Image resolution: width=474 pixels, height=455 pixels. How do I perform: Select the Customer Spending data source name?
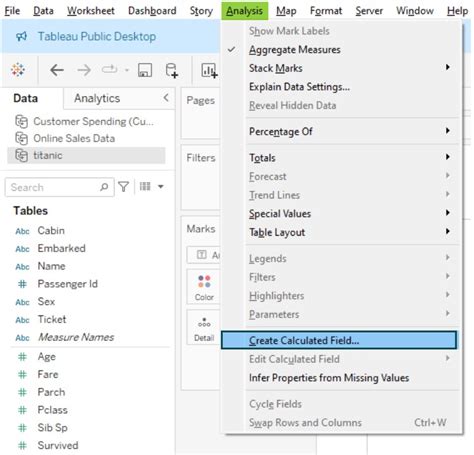pos(93,121)
